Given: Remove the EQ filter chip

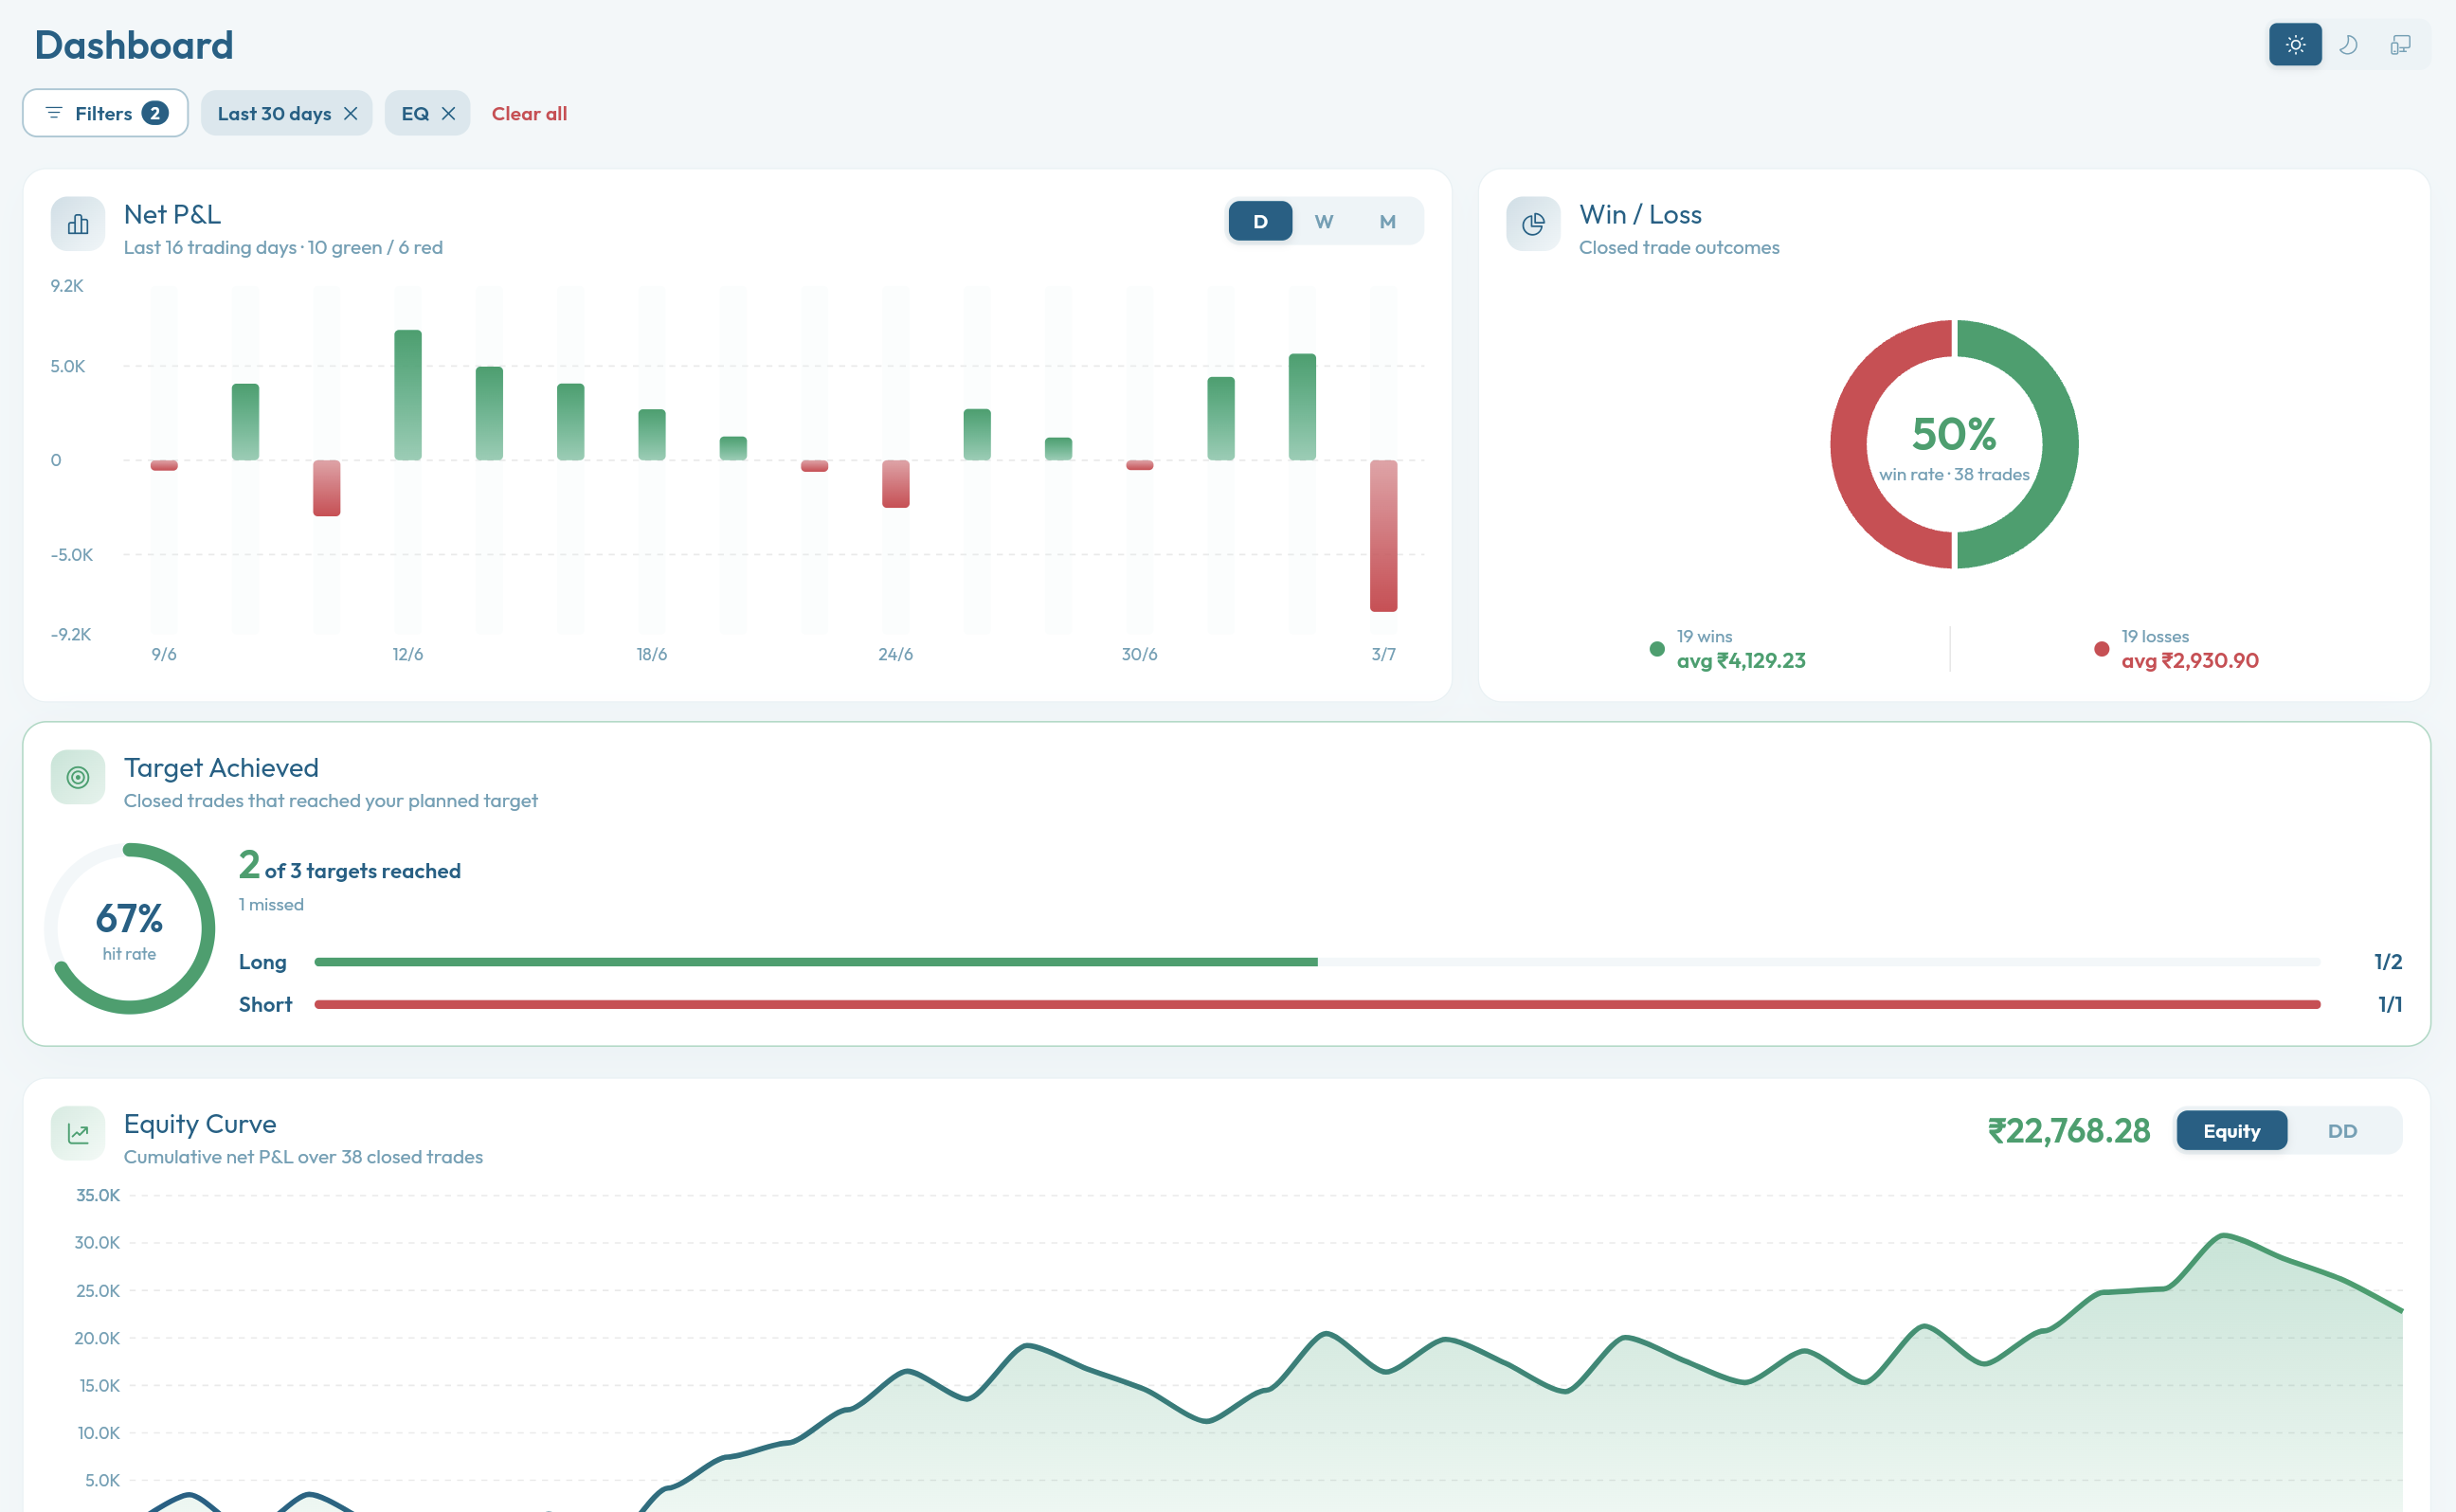Looking at the screenshot, I should [449, 114].
